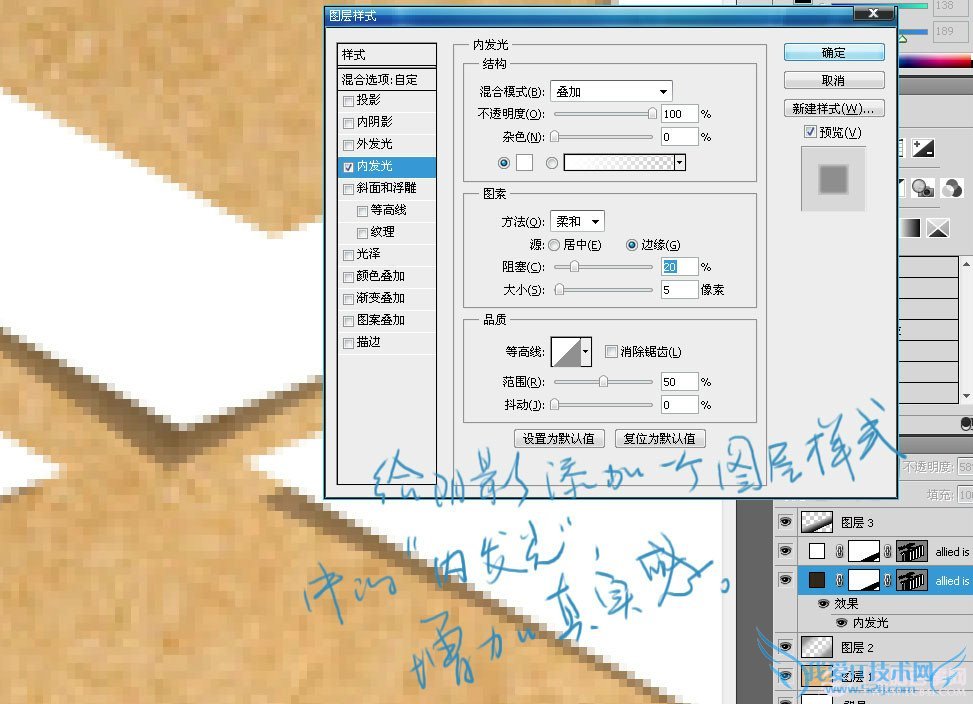Select the gradient radio button
973x704 pixels.
click(x=552, y=163)
